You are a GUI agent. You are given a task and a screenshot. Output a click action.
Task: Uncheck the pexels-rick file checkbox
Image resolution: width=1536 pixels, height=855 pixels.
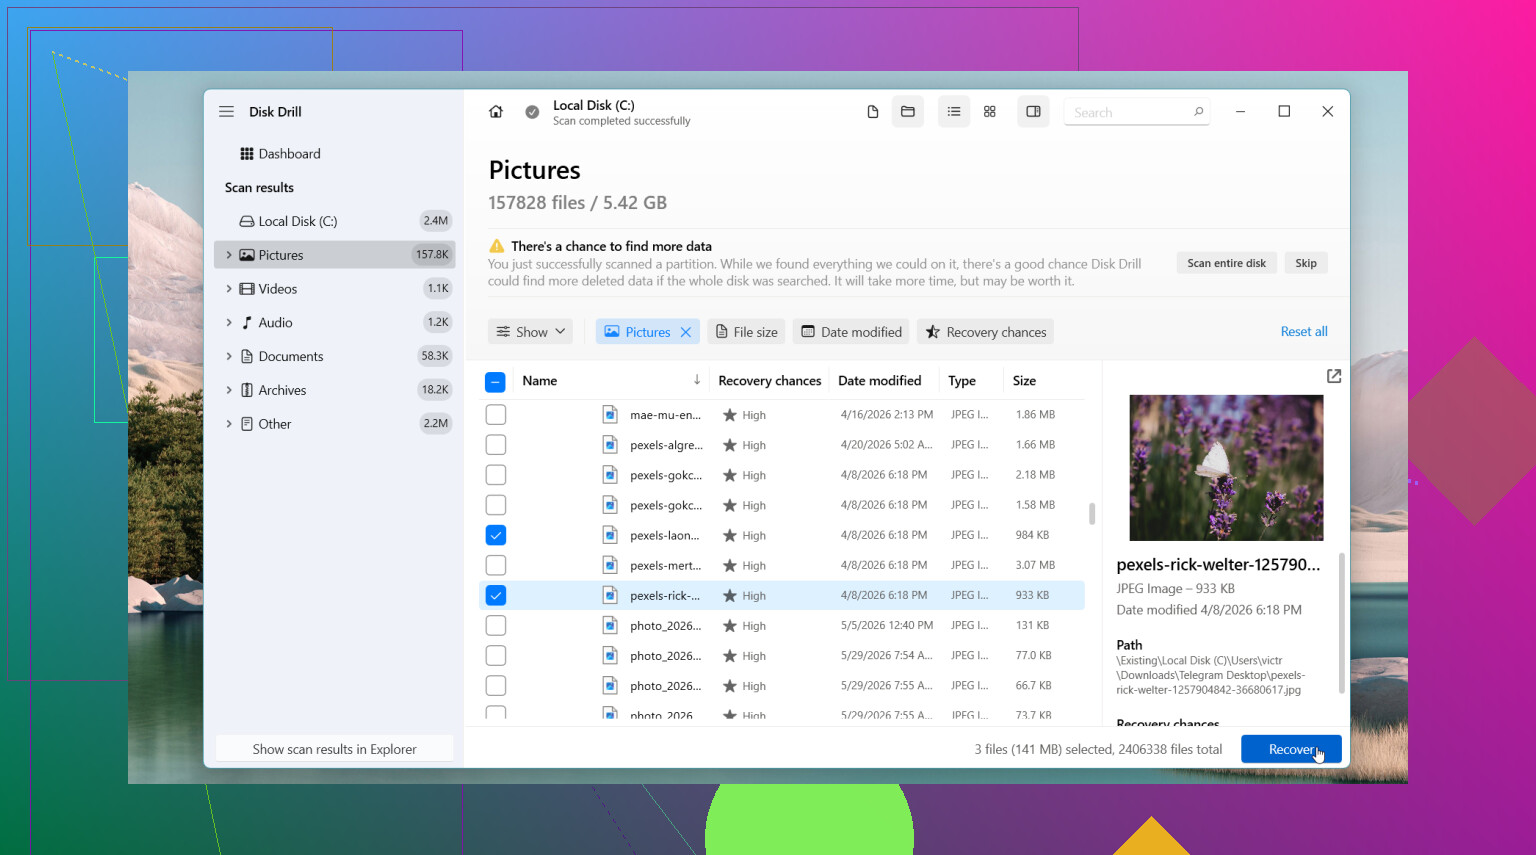click(x=495, y=595)
